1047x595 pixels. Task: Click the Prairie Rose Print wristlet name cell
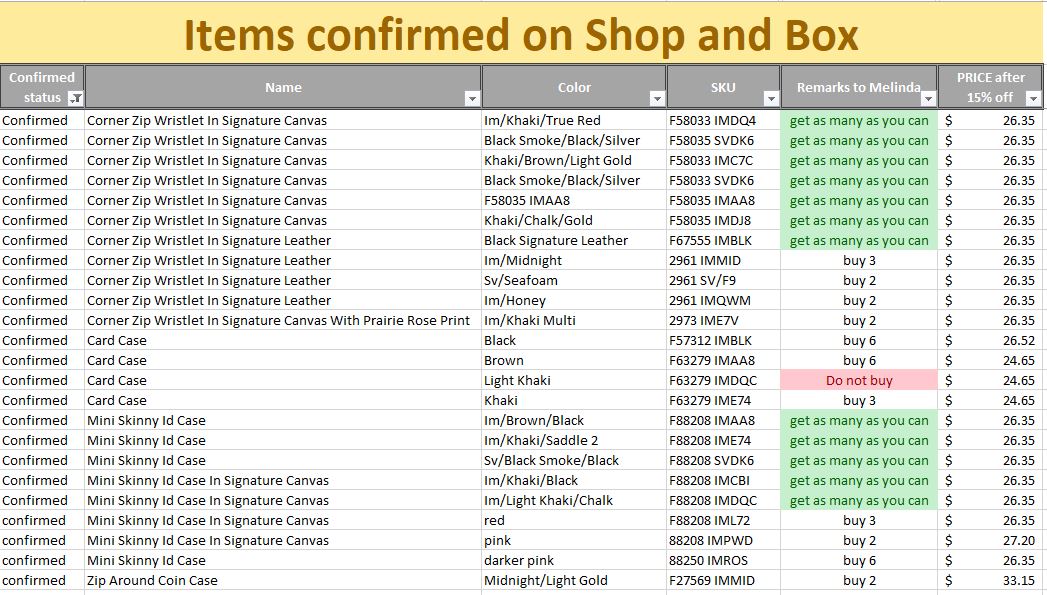click(x=278, y=320)
